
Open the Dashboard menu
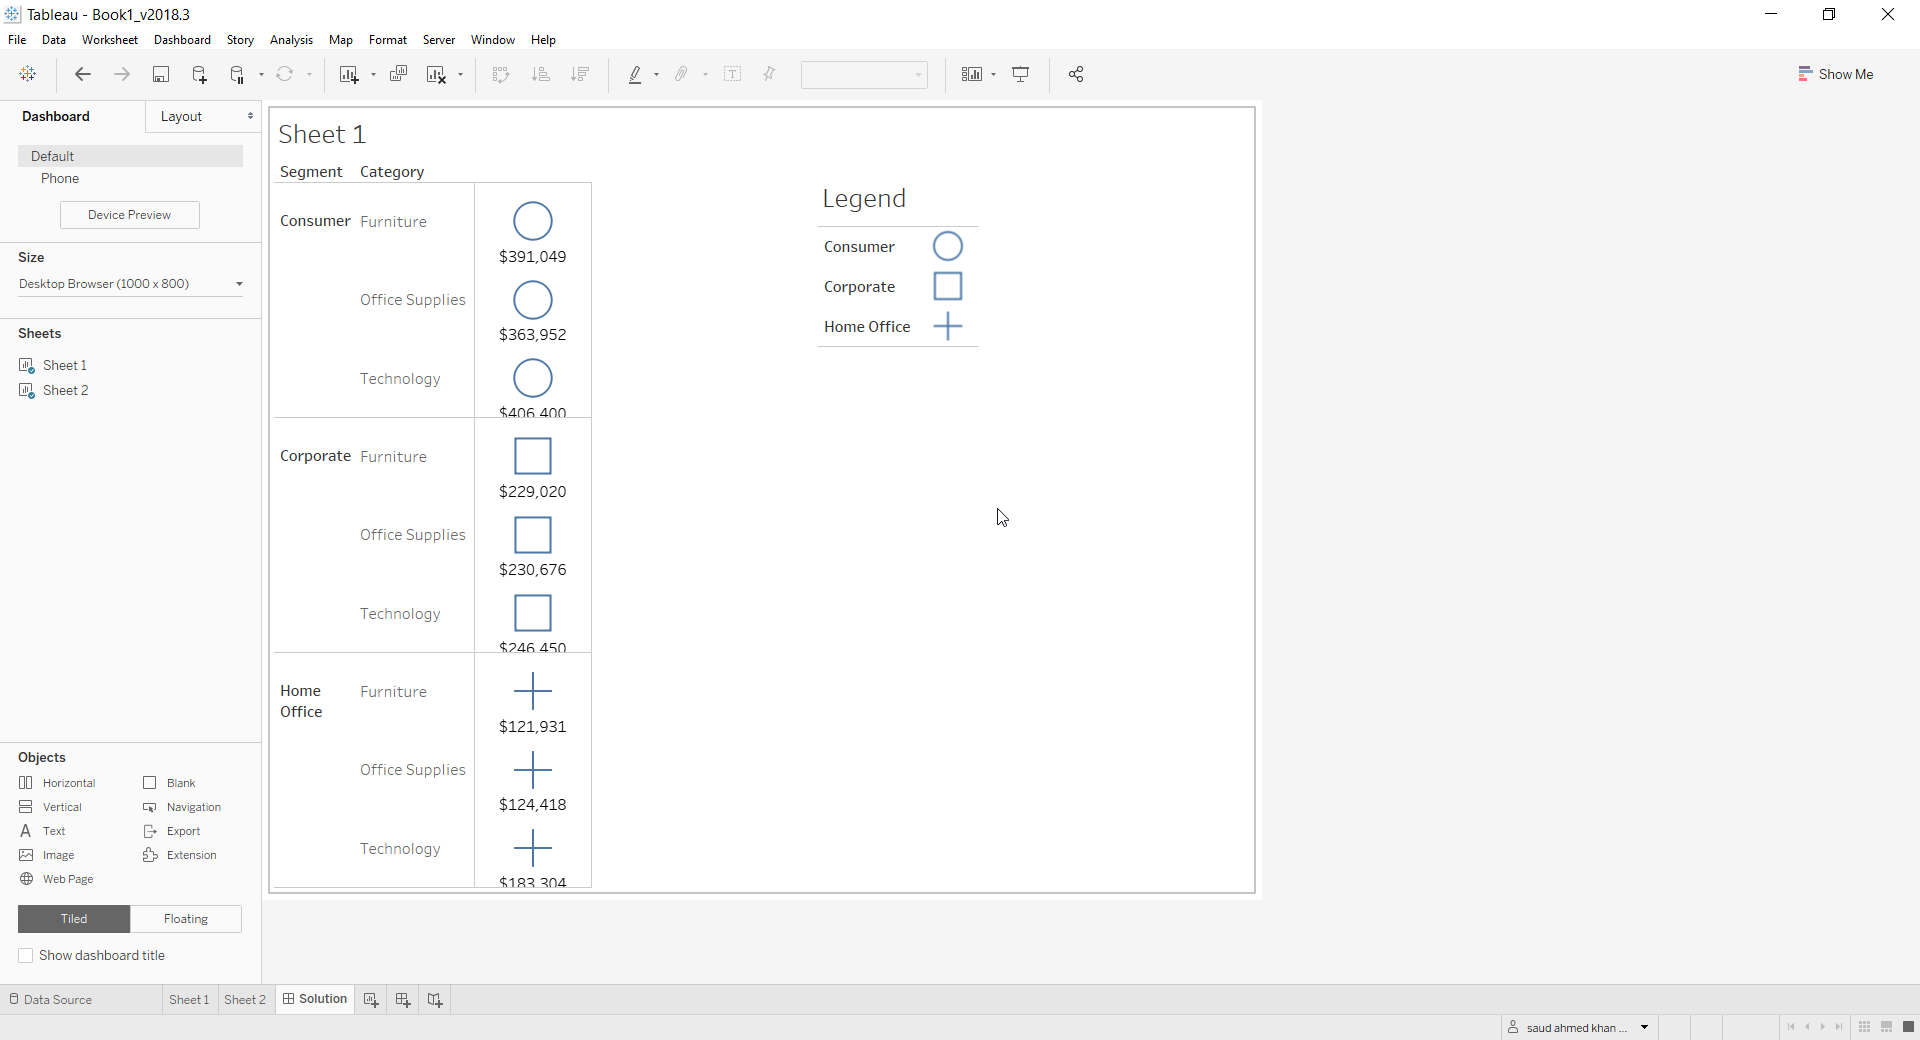(x=182, y=40)
